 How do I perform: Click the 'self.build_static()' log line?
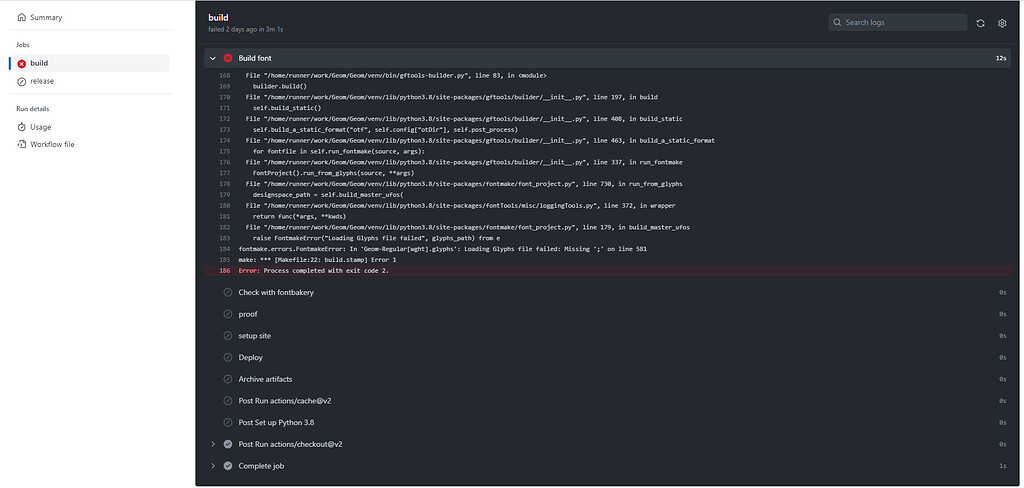tap(287, 108)
